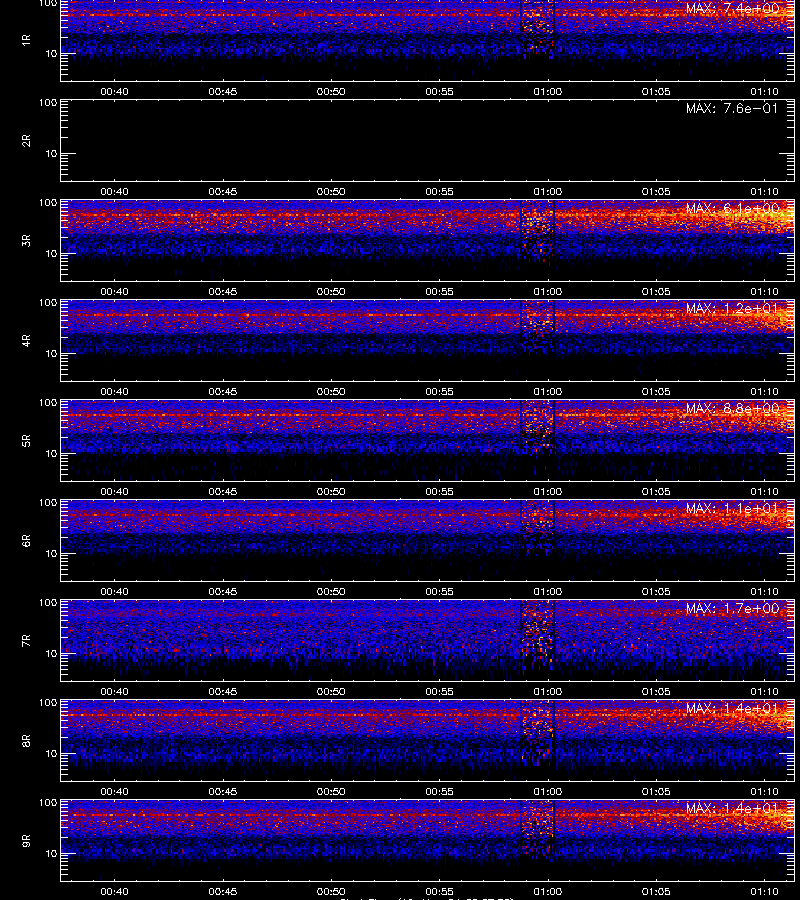This screenshot has height=900, width=800.
Task: Click the 01:05 tick label below panel 3R
Action: tap(656, 292)
